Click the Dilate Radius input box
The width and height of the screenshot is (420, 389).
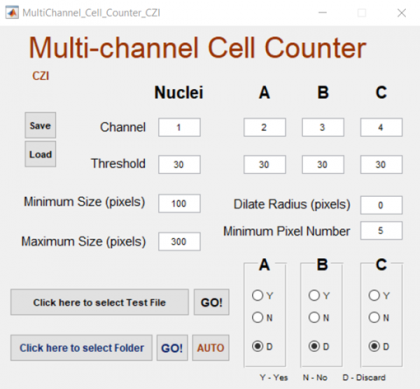click(x=381, y=205)
